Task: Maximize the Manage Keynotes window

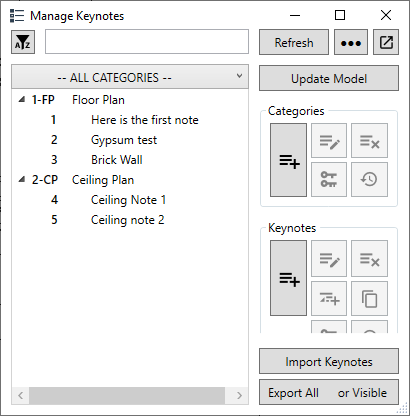Action: coord(340,15)
